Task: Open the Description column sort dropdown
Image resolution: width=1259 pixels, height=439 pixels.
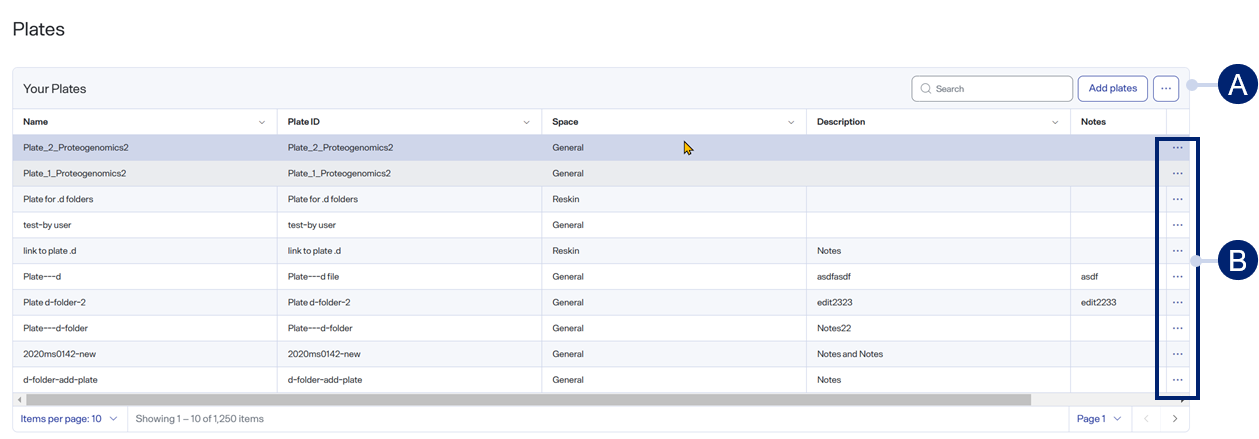Action: point(1055,122)
